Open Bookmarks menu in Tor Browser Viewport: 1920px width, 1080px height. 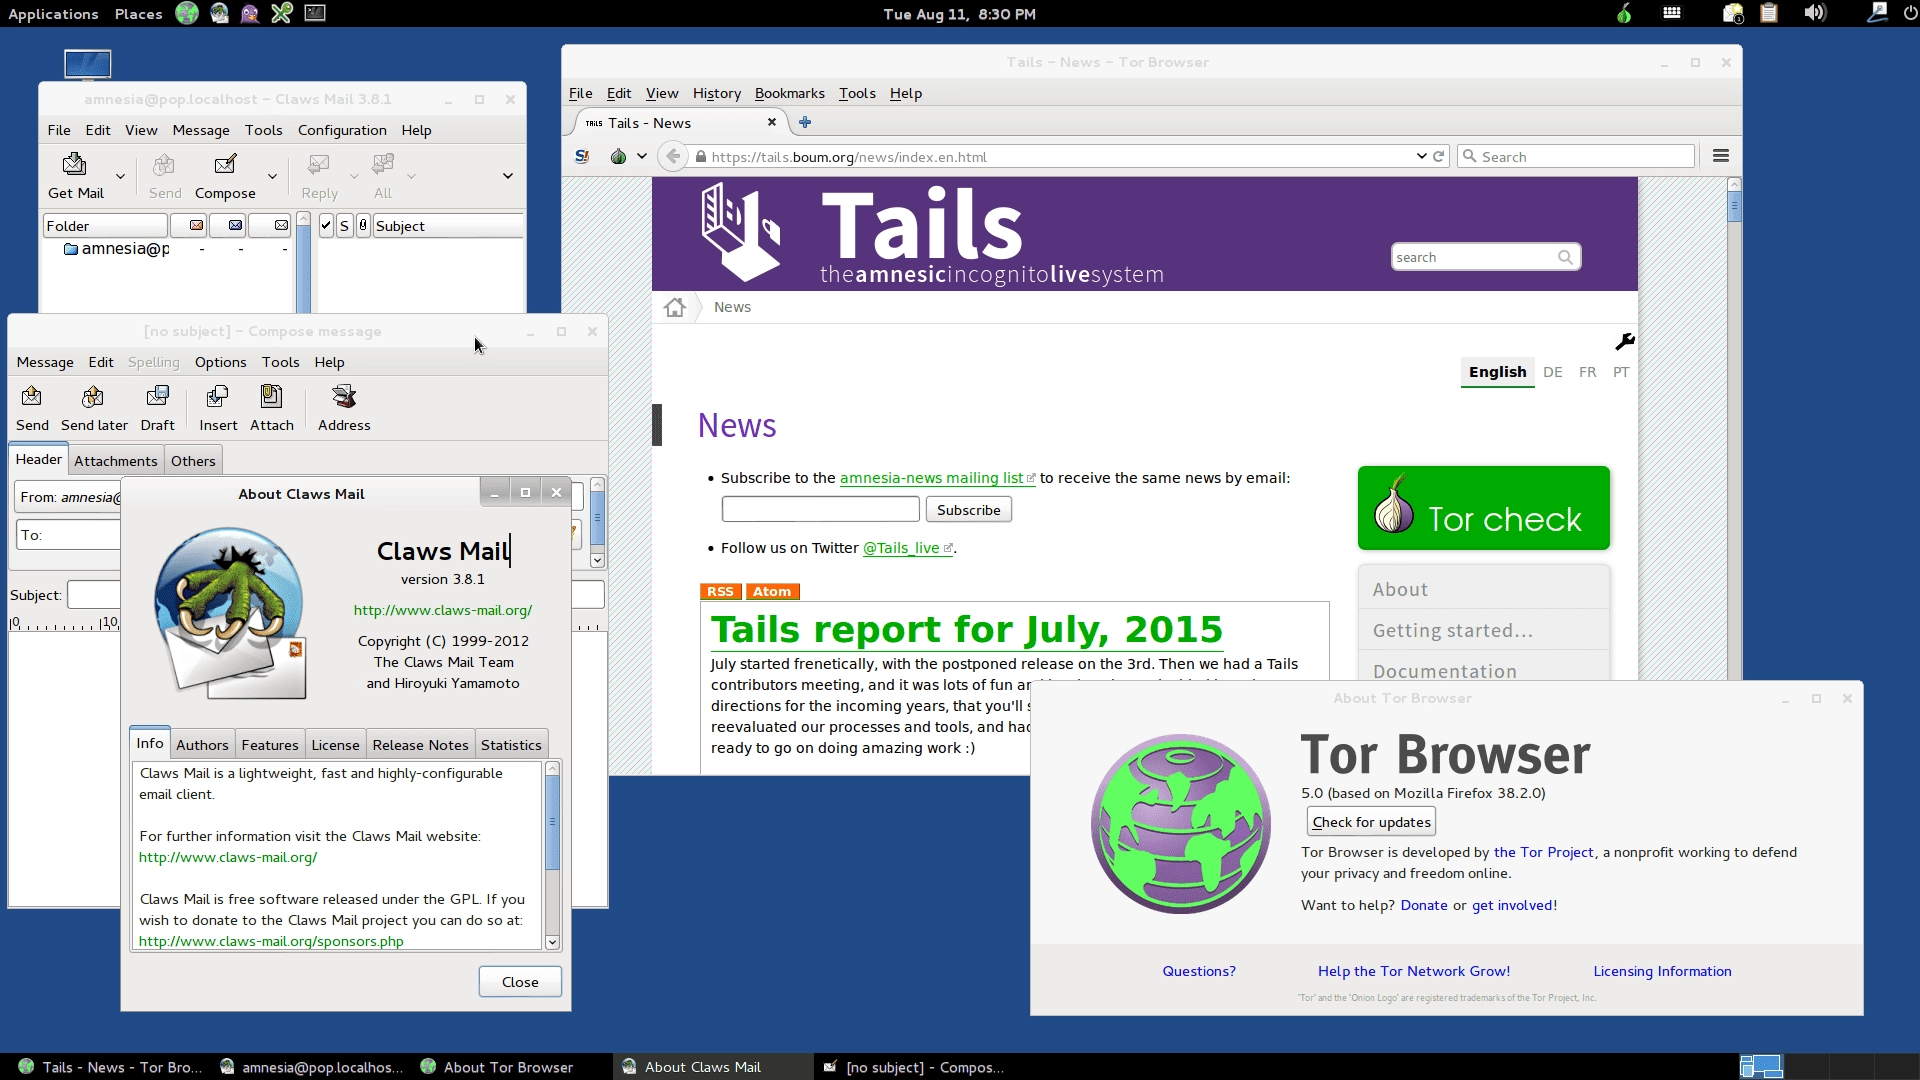point(789,93)
